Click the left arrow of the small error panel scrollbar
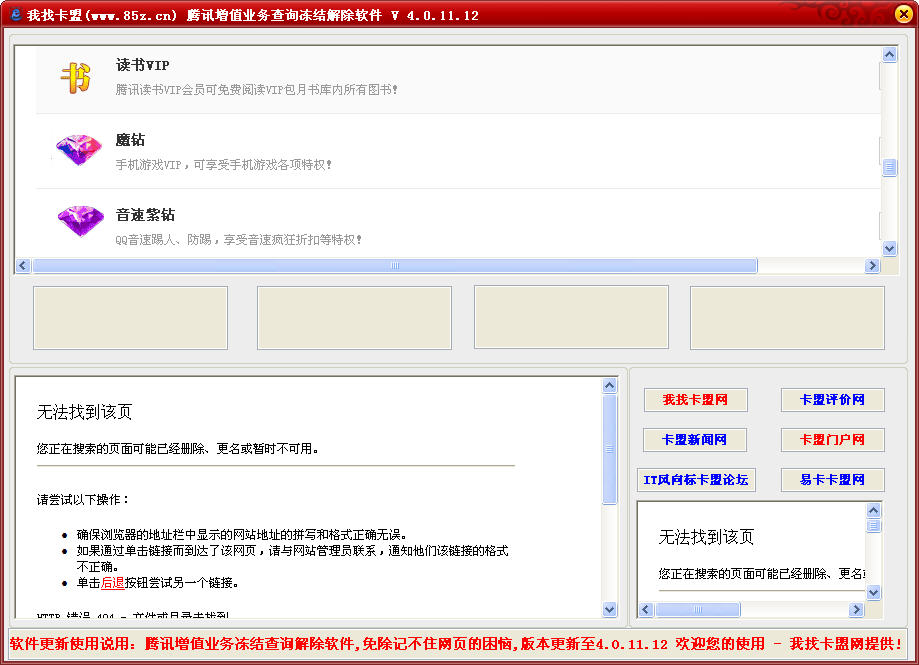 tap(646, 609)
